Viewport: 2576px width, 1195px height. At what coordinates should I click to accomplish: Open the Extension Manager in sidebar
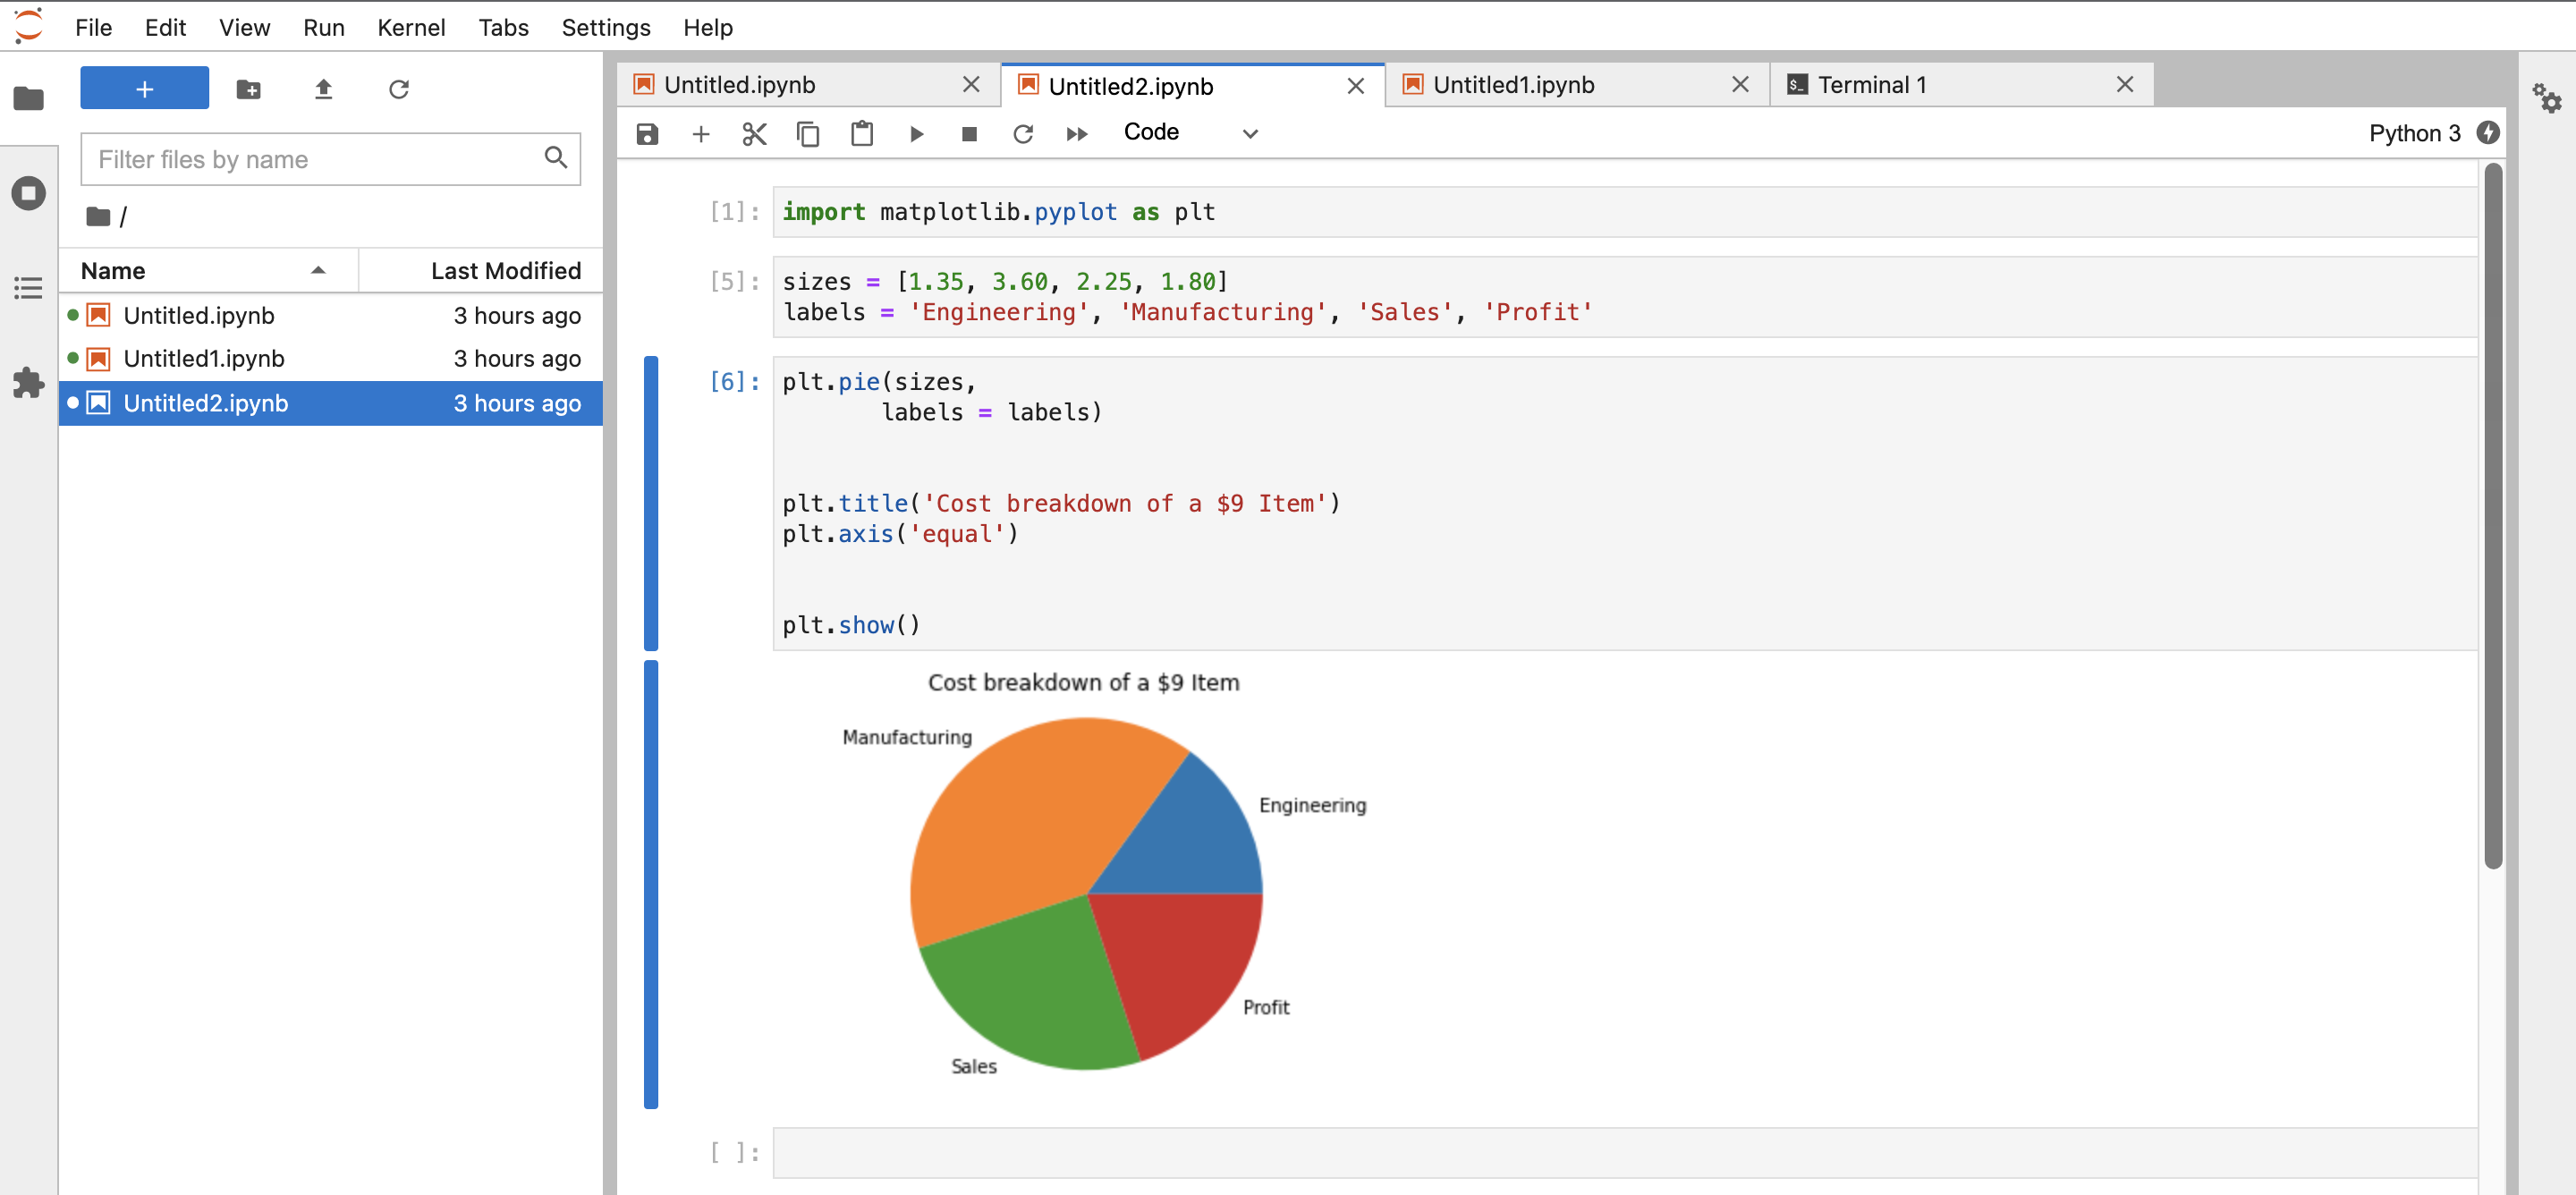(29, 384)
